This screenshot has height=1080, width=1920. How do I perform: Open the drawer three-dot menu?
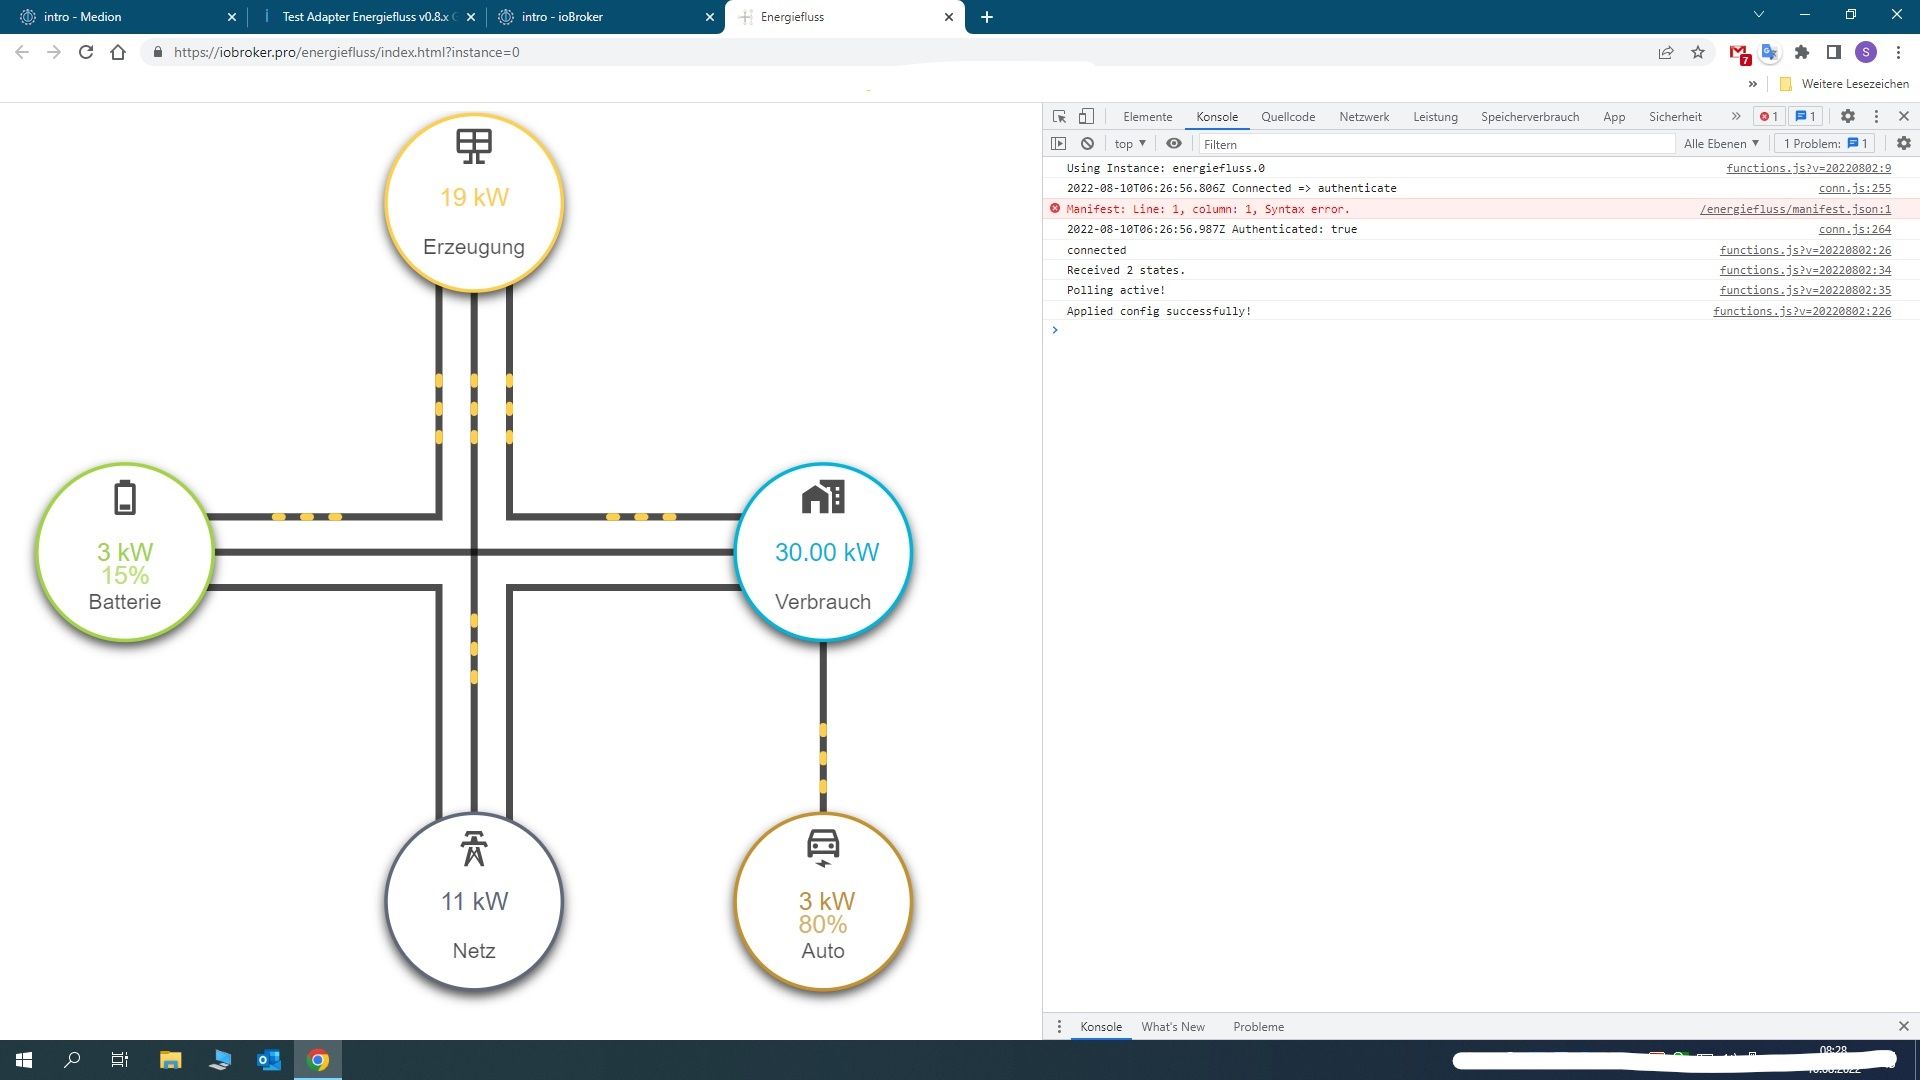[1059, 1026]
